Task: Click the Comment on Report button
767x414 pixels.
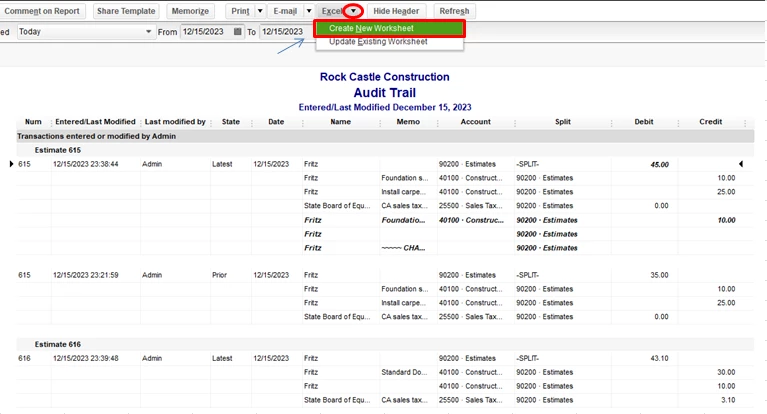Action: point(42,11)
